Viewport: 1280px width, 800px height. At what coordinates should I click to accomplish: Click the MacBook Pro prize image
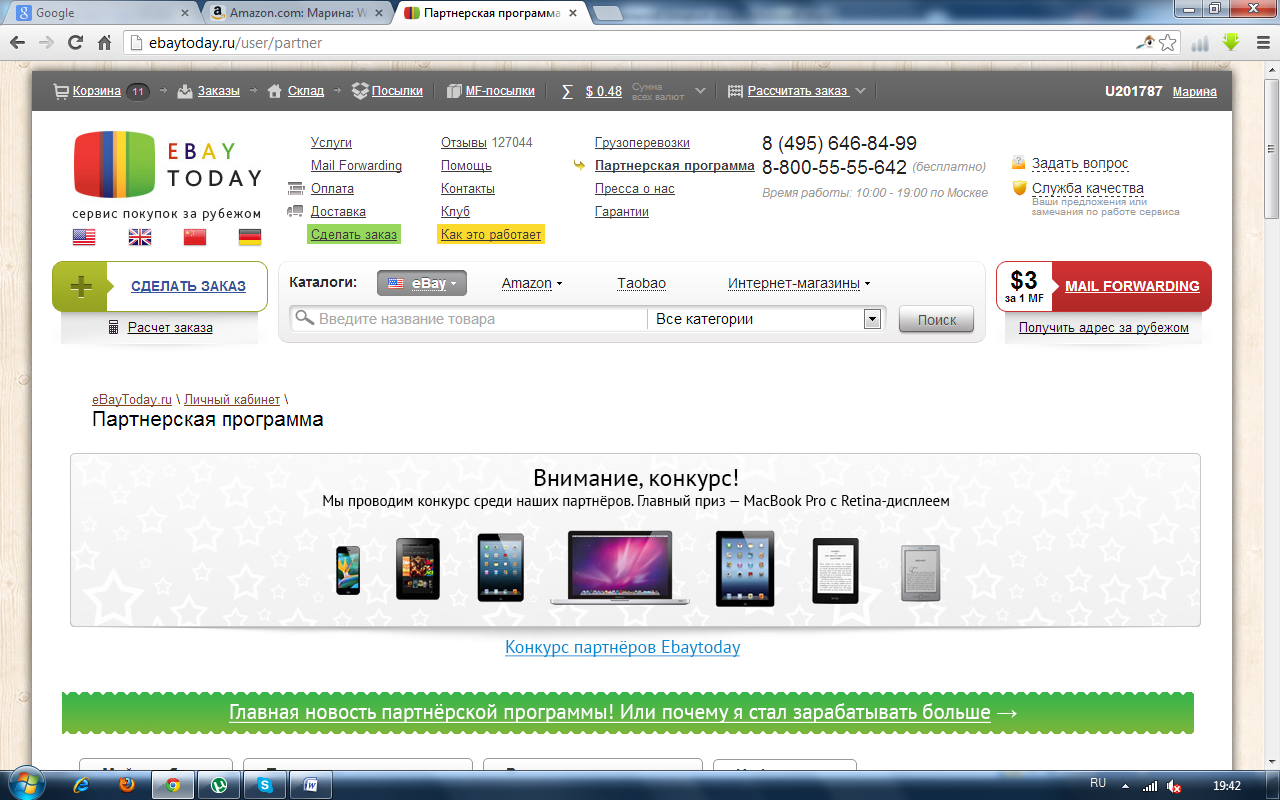coord(620,568)
